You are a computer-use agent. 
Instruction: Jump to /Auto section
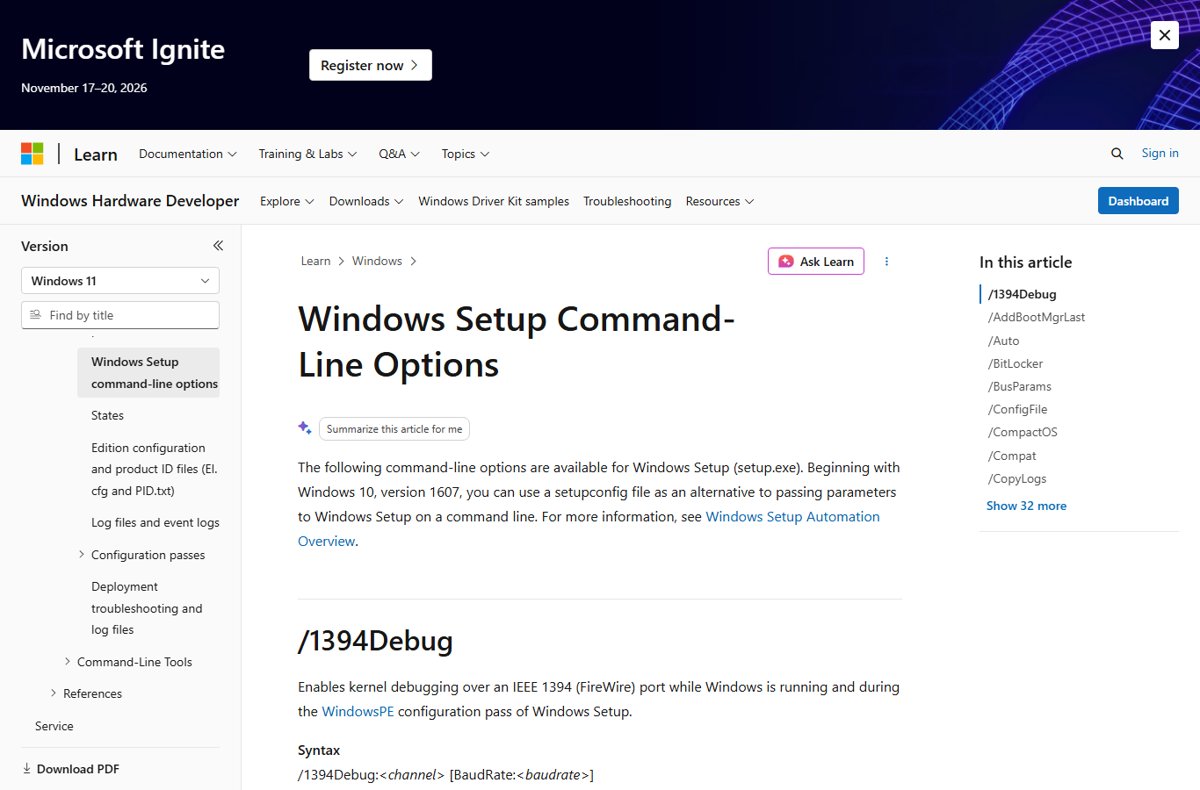click(1003, 341)
